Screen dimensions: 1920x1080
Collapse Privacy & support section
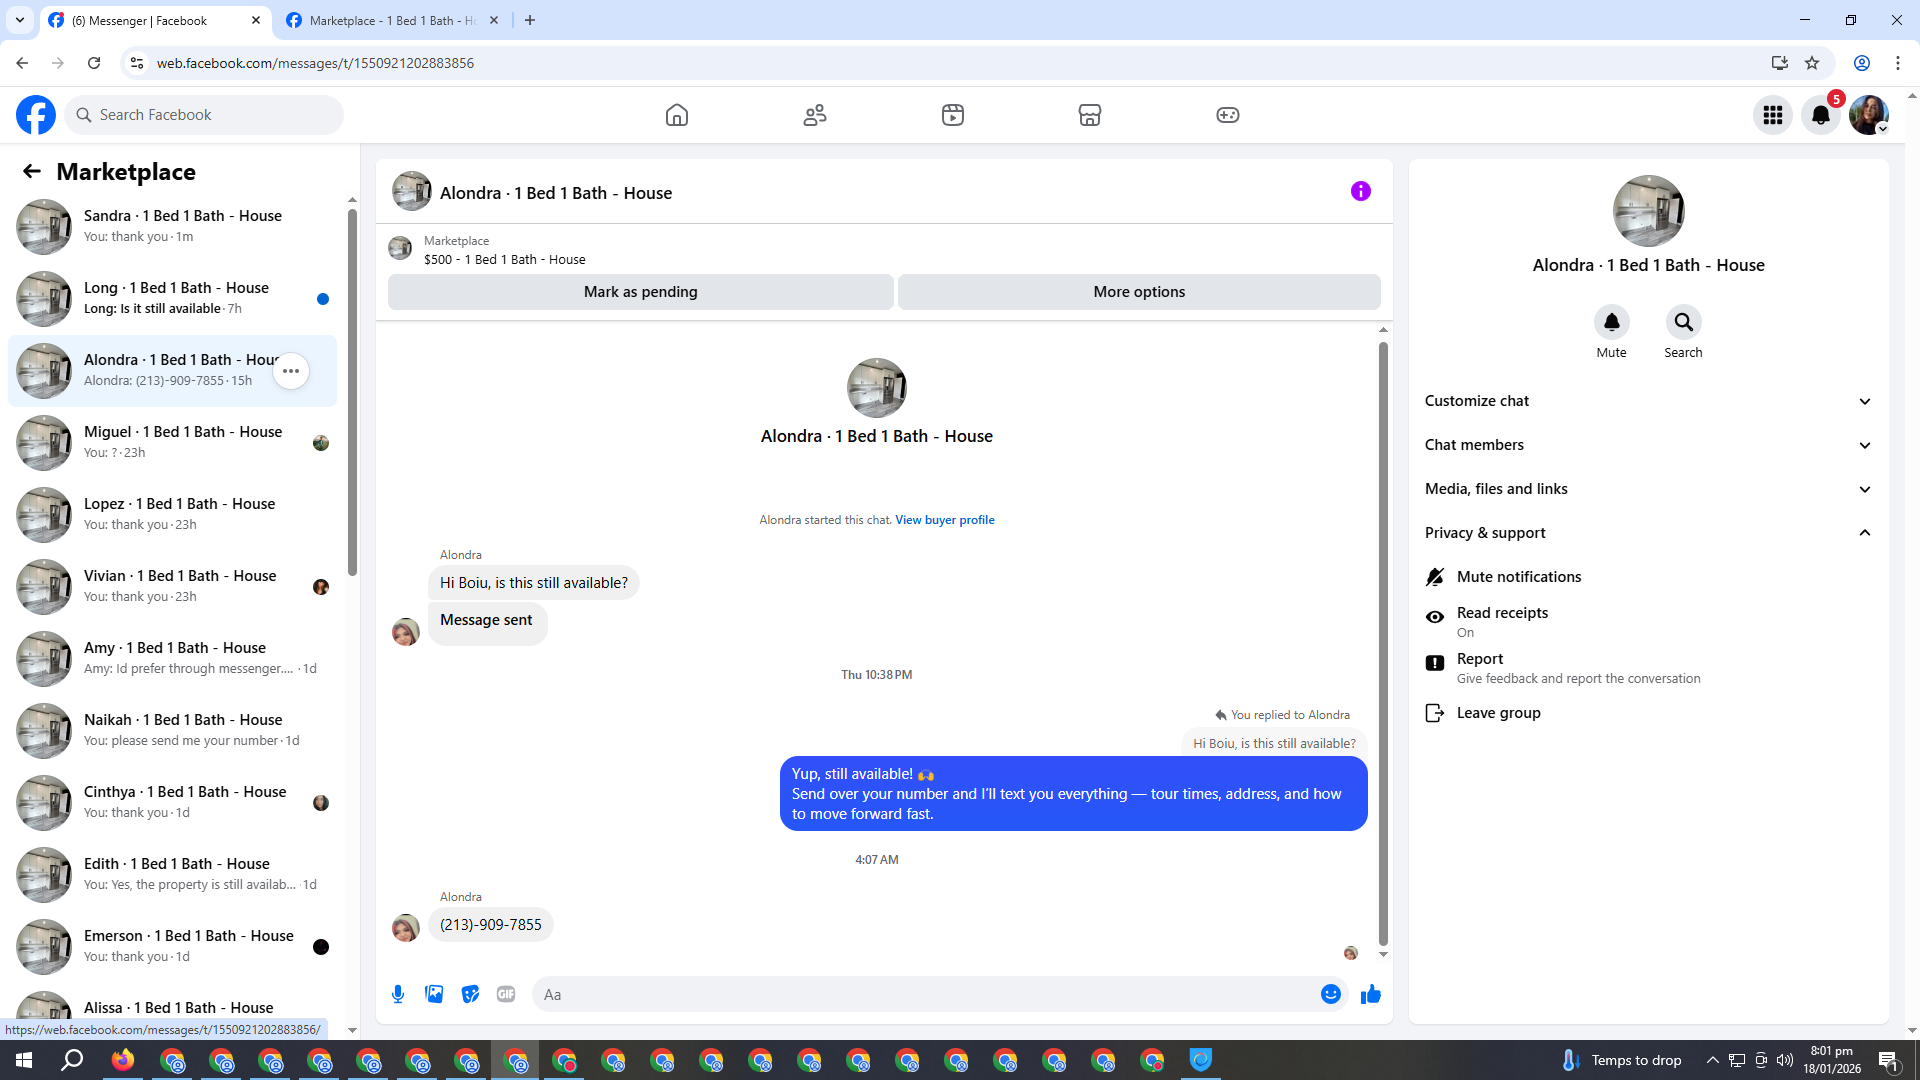pyautogui.click(x=1647, y=533)
